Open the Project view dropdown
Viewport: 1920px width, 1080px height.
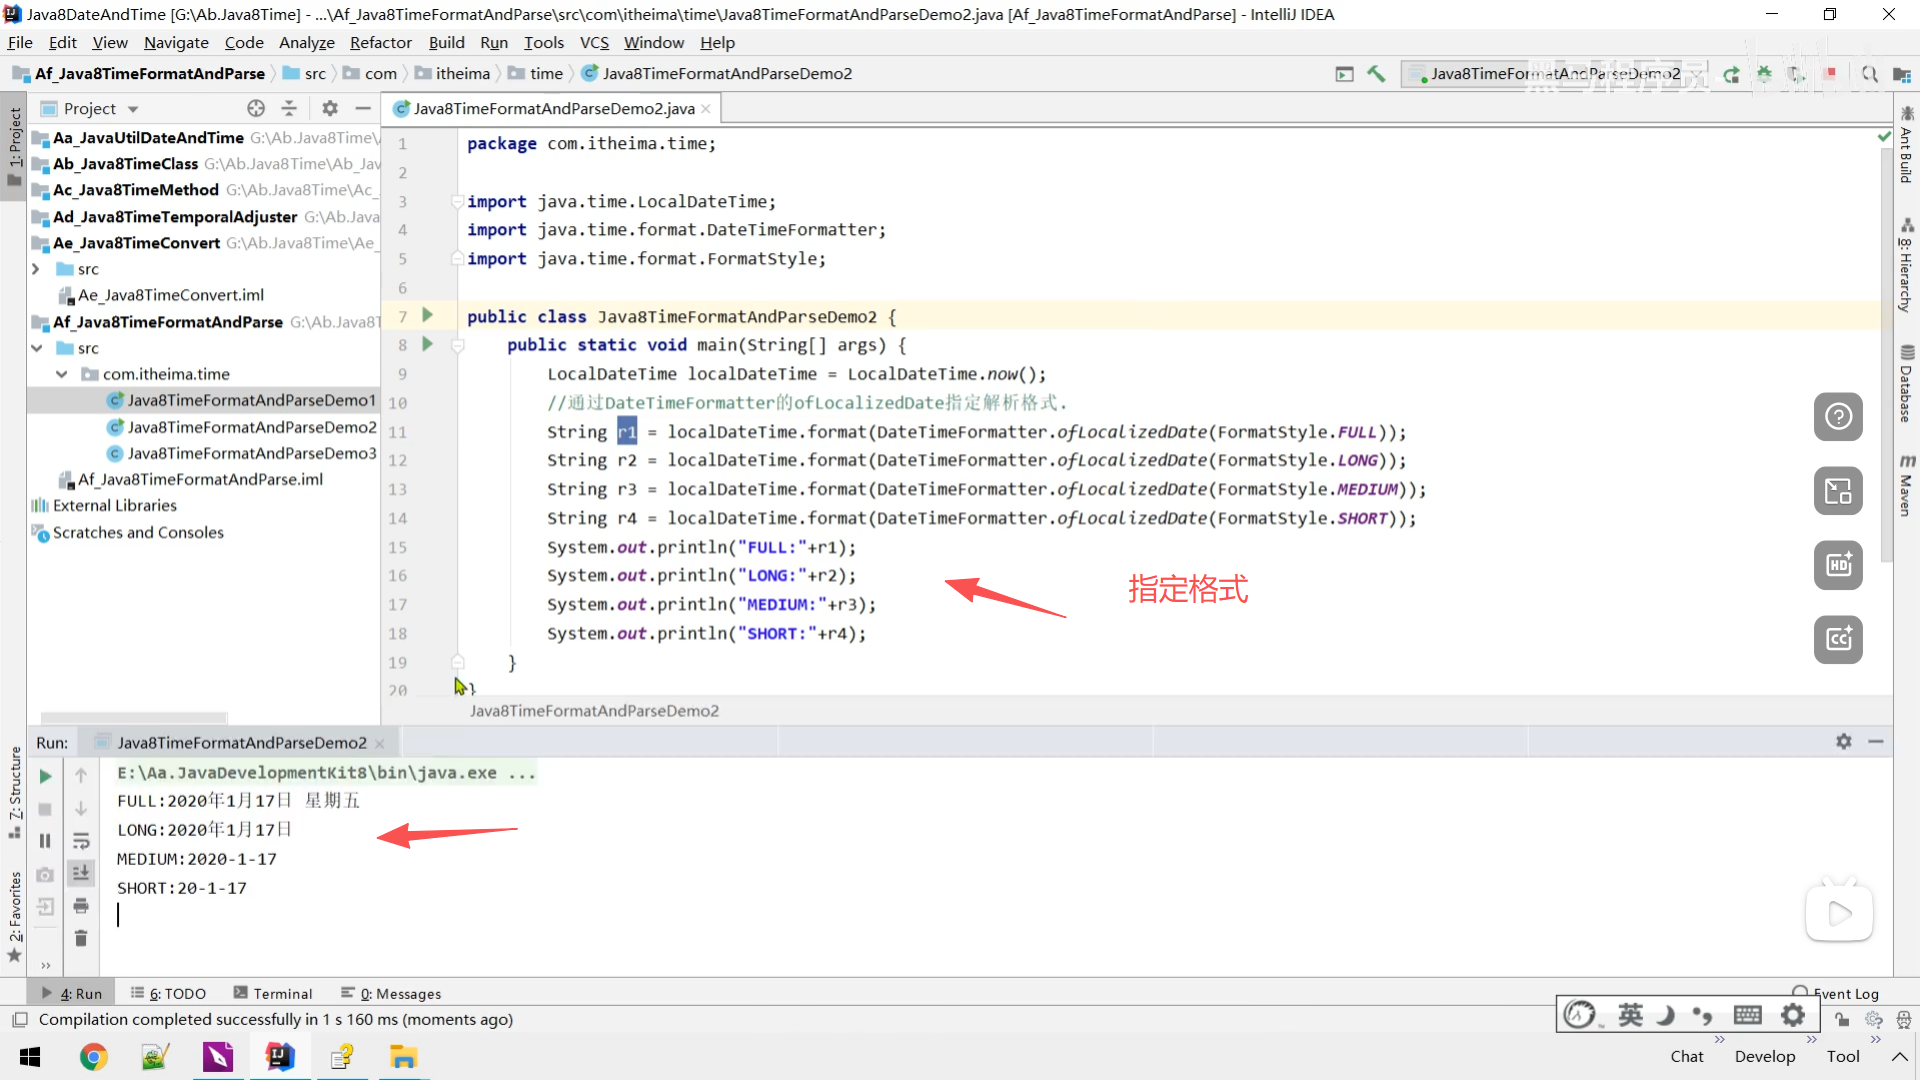(133, 109)
